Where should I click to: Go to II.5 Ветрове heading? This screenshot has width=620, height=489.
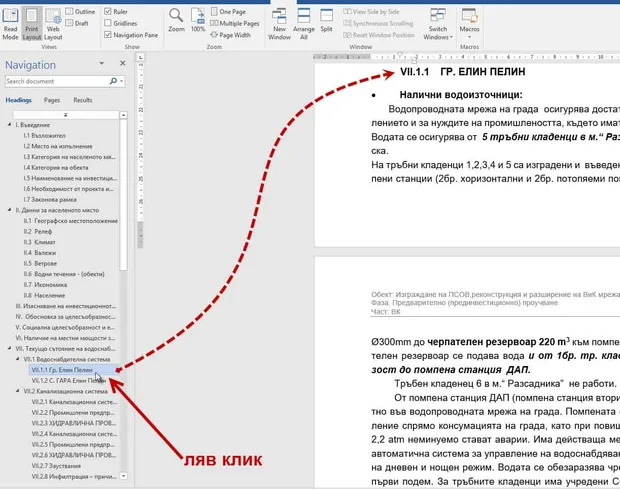[40, 264]
